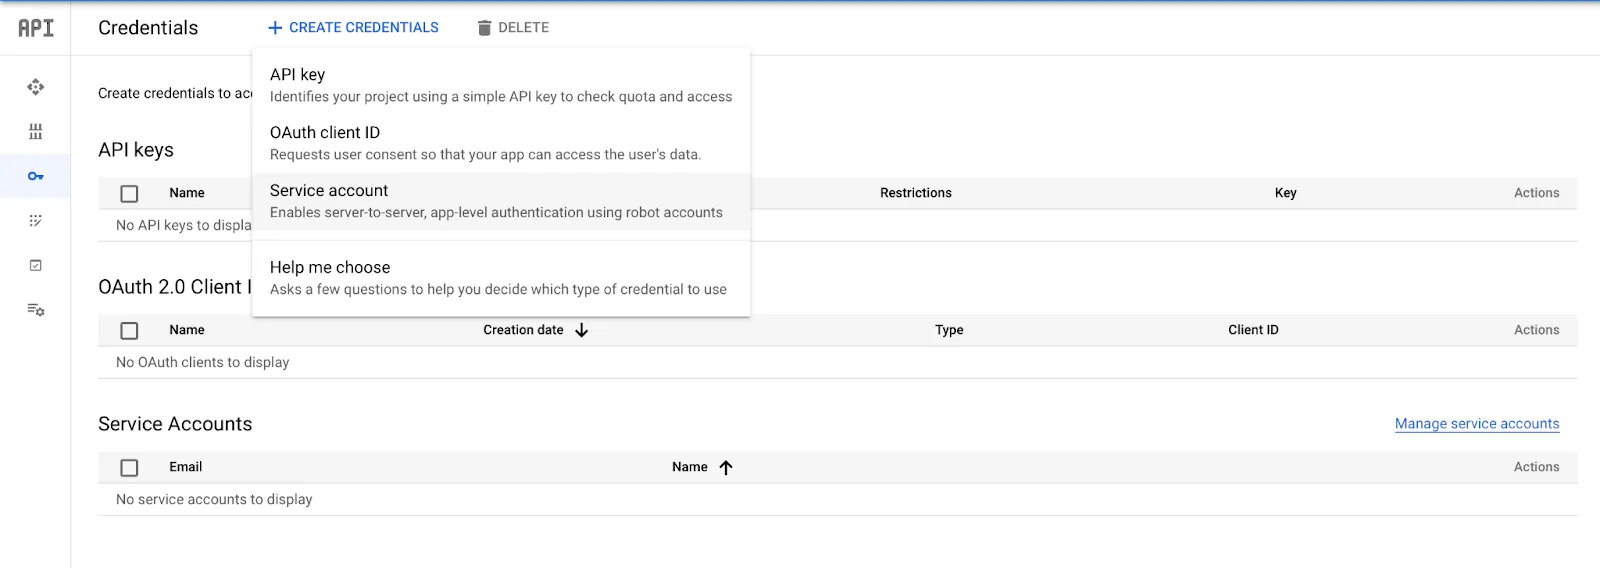Sort Service Accounts by Name arrow
Image resolution: width=1600 pixels, height=568 pixels.
click(x=726, y=467)
